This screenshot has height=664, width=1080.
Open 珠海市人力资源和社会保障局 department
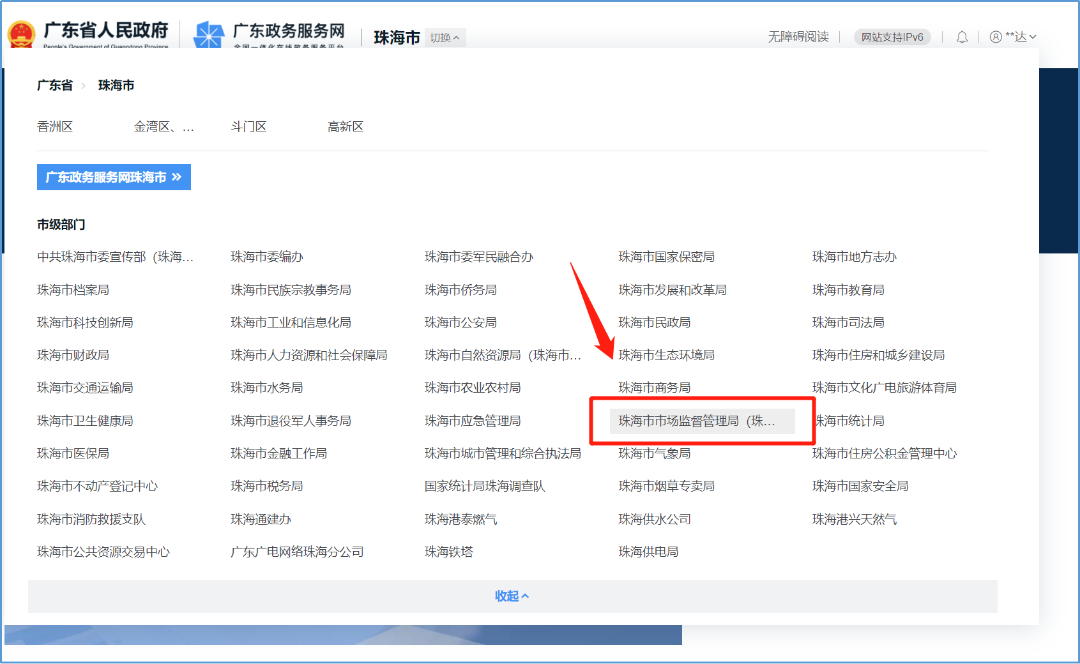(x=309, y=355)
